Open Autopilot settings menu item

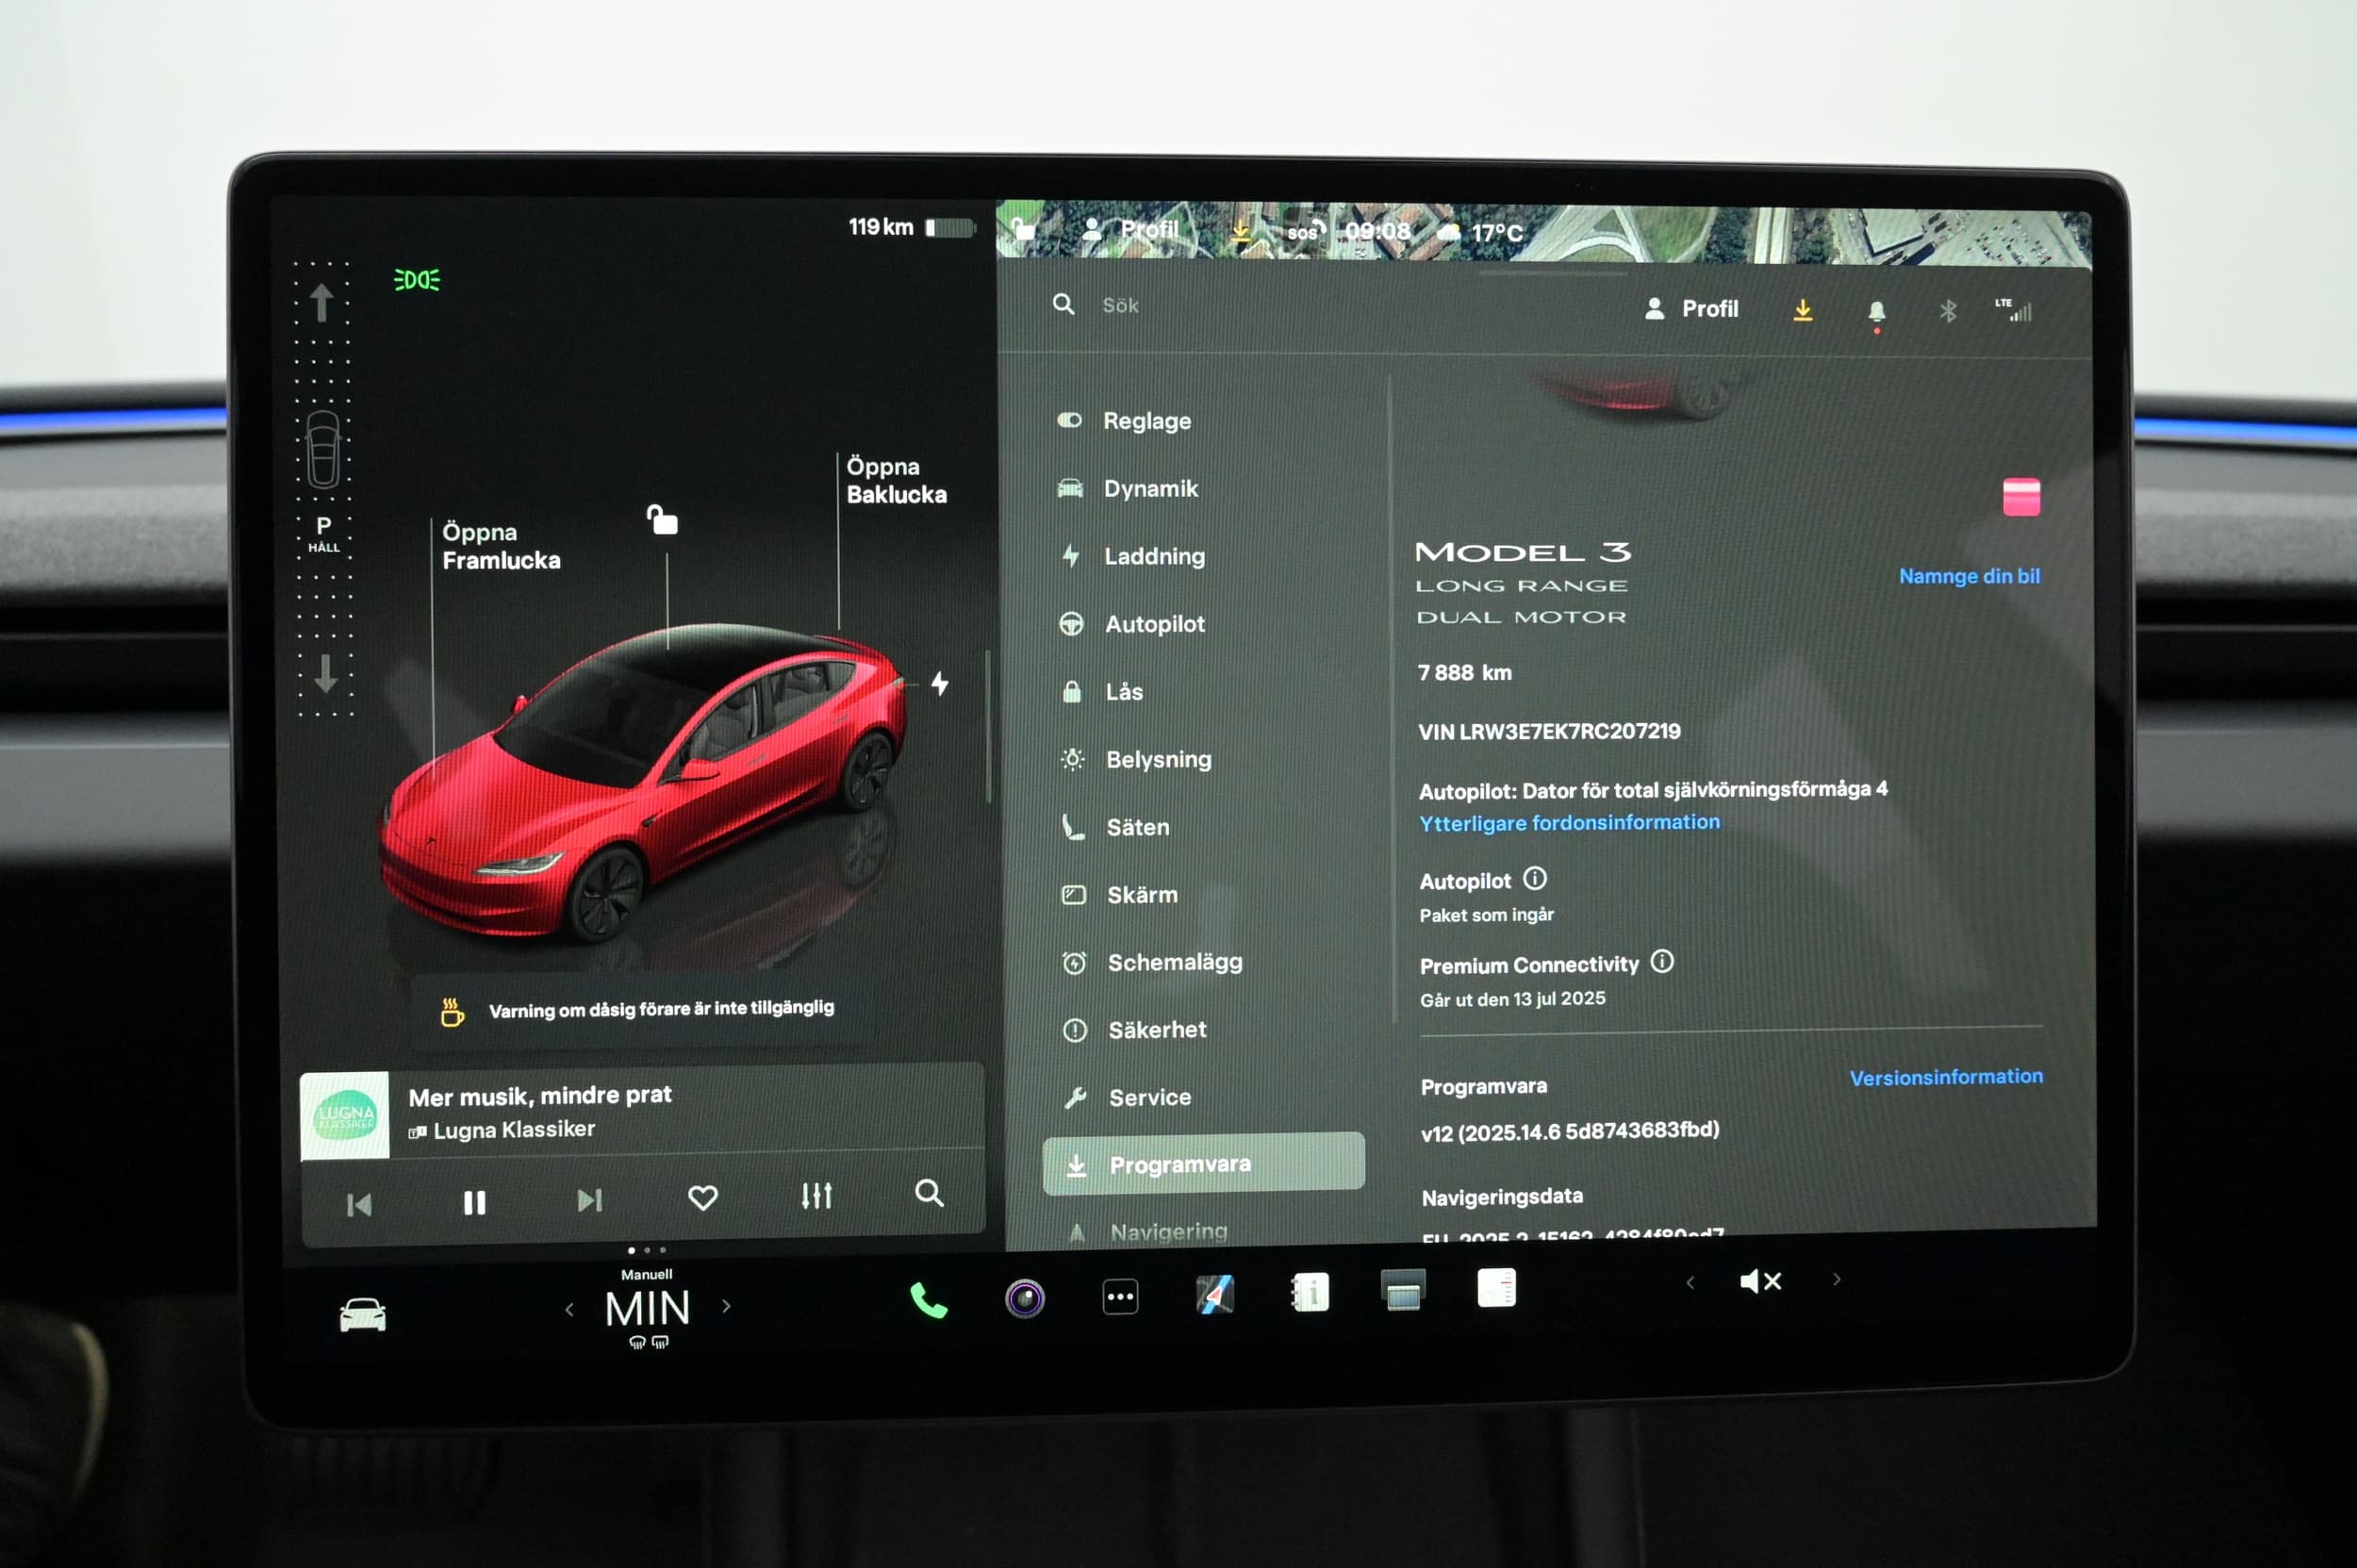click(1132, 624)
